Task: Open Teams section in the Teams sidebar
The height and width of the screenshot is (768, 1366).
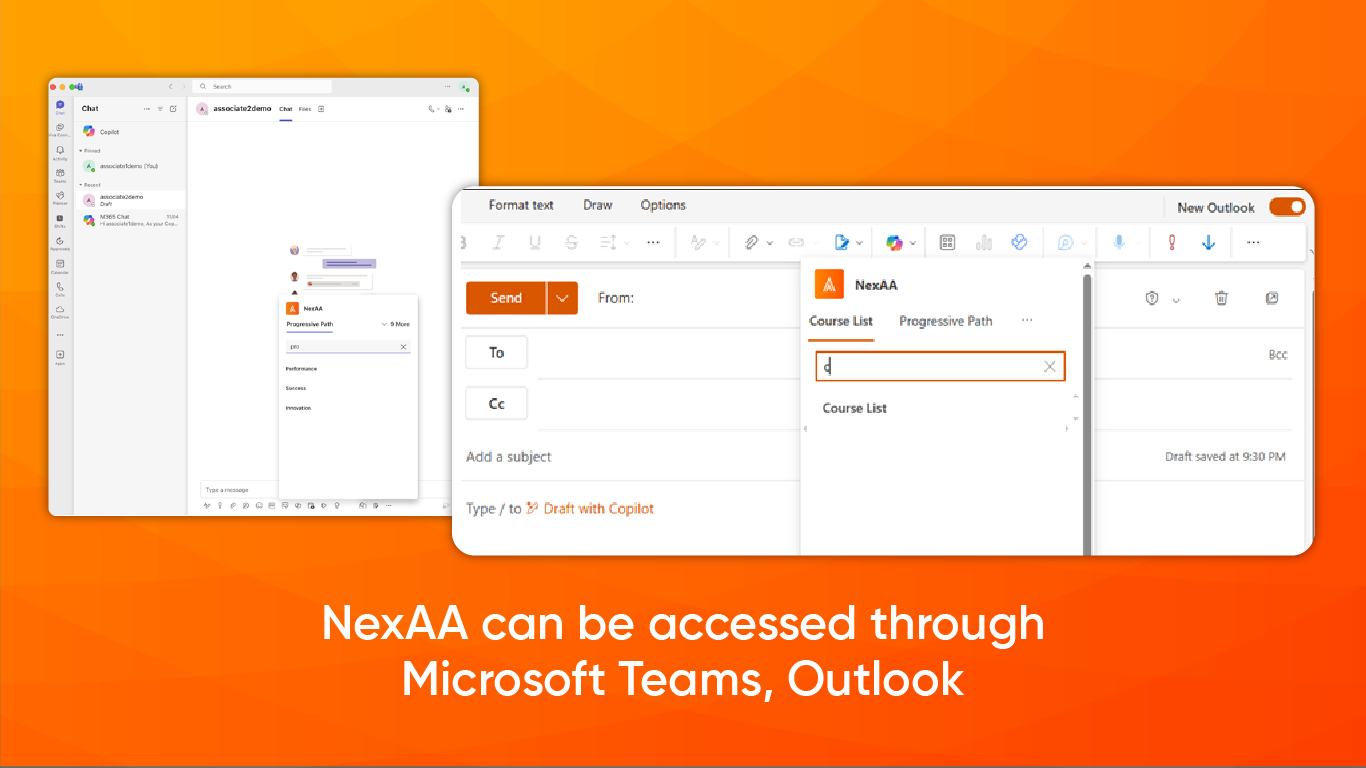Action: coord(60,175)
